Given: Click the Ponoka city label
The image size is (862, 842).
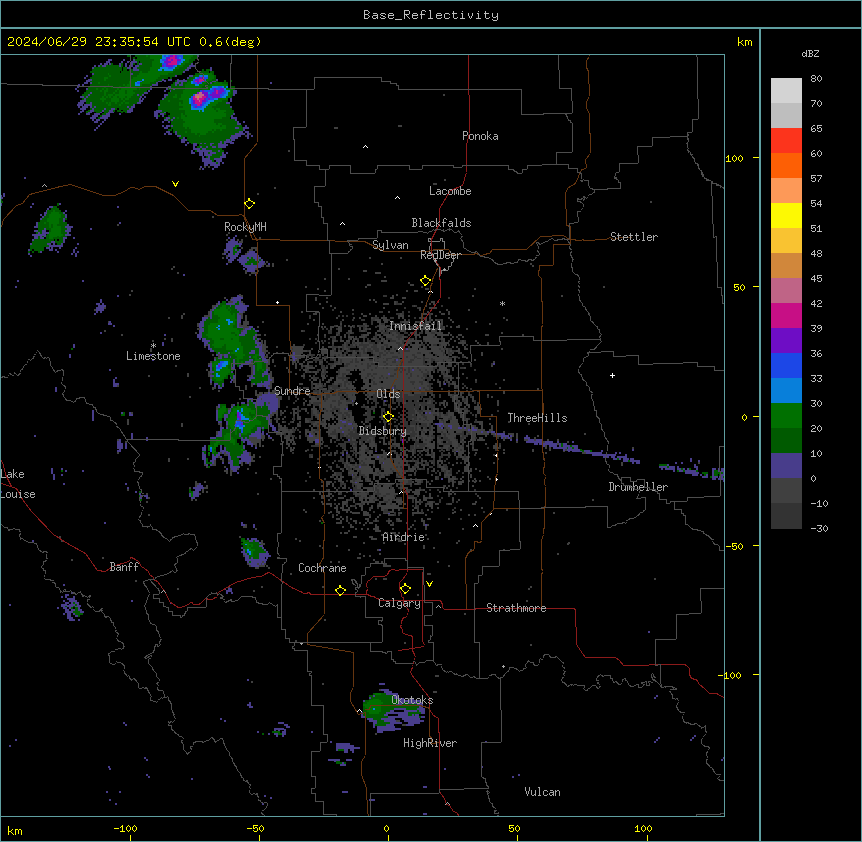Looking at the screenshot, I should coord(480,136).
